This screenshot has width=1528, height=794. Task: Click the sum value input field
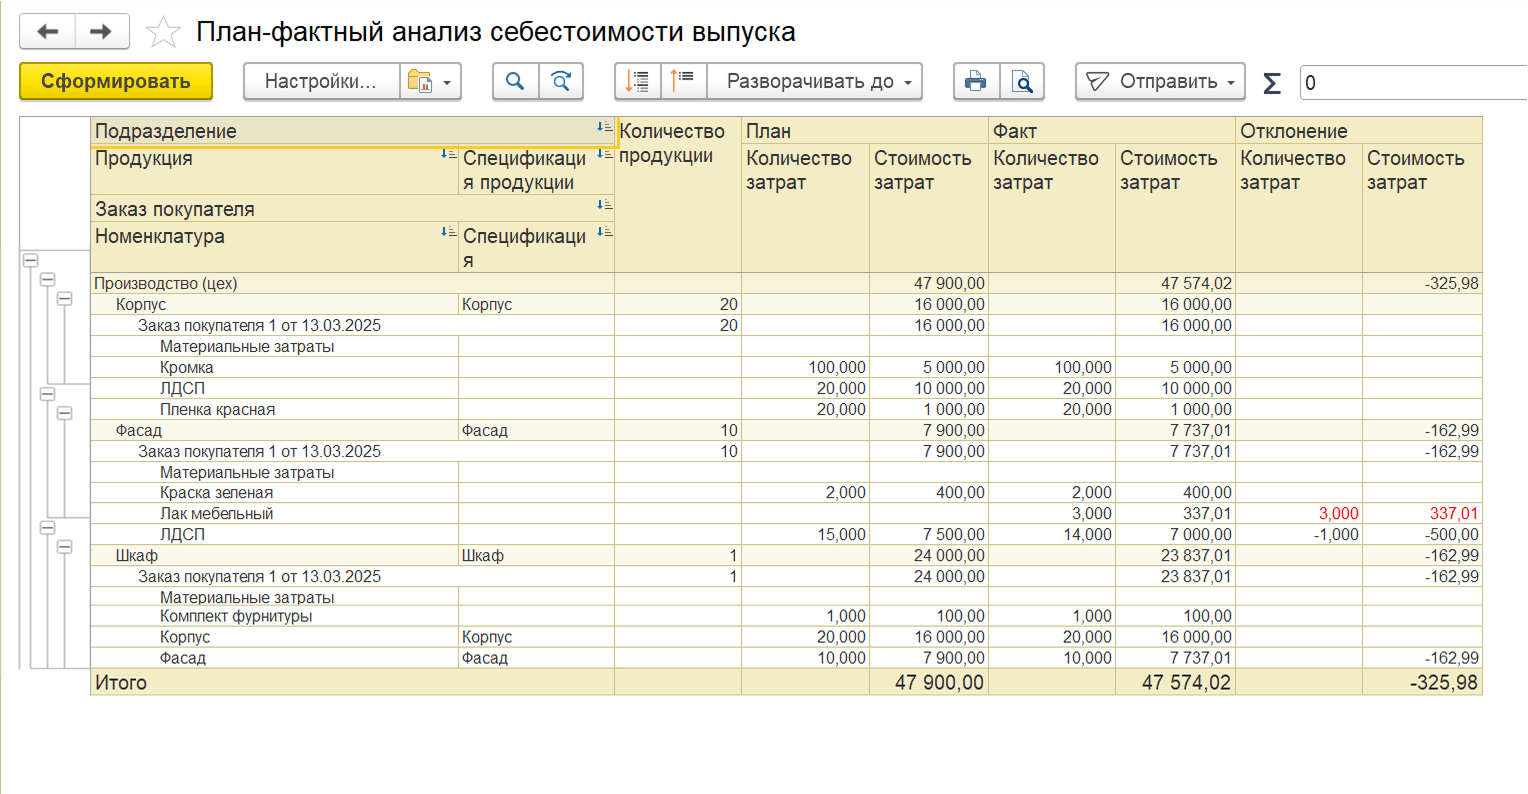pos(1412,83)
